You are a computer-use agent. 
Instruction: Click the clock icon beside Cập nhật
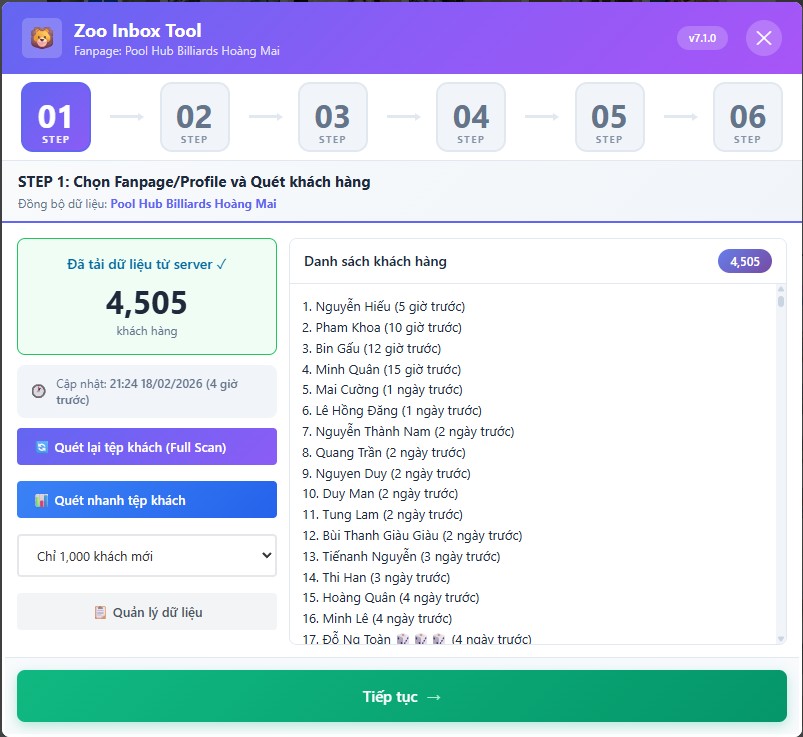[39, 391]
